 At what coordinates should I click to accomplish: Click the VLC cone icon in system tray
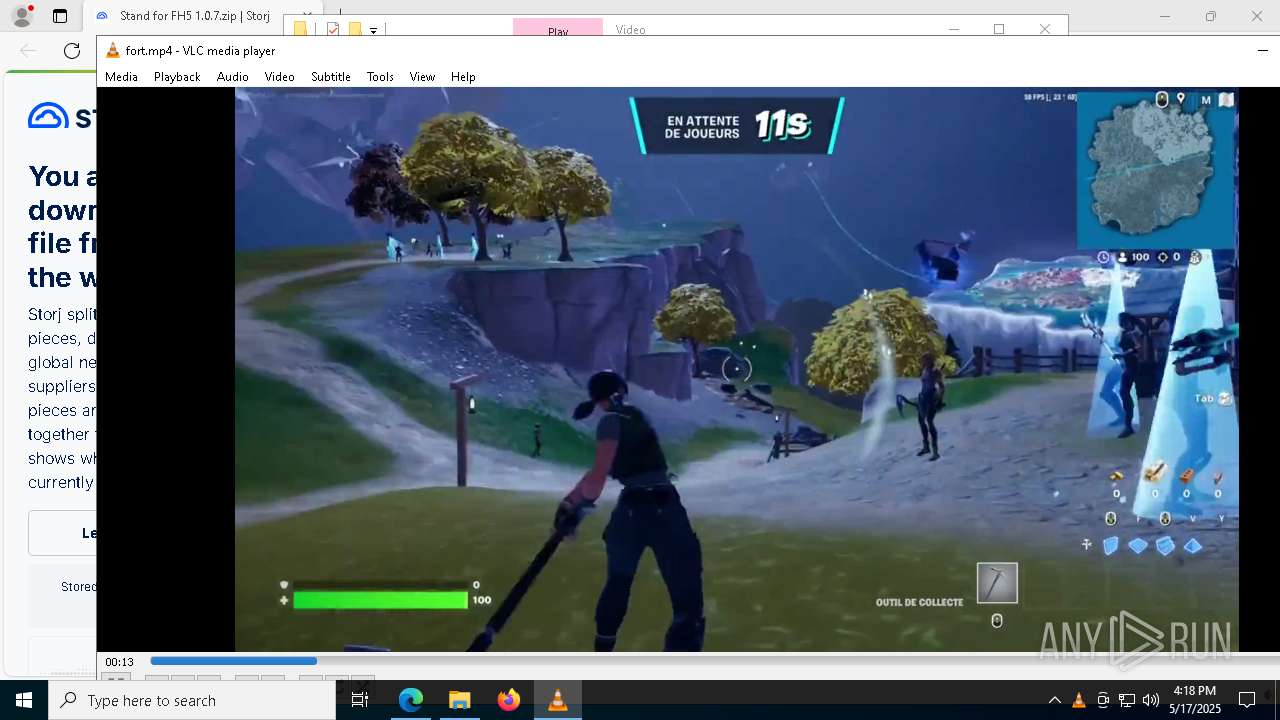pyautogui.click(x=1079, y=700)
